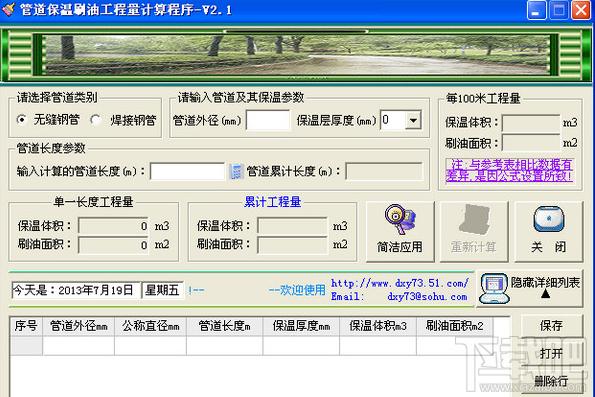Image resolution: width=595 pixels, height=397 pixels.
Task: Click the 打开 button
Action: [x=551, y=353]
